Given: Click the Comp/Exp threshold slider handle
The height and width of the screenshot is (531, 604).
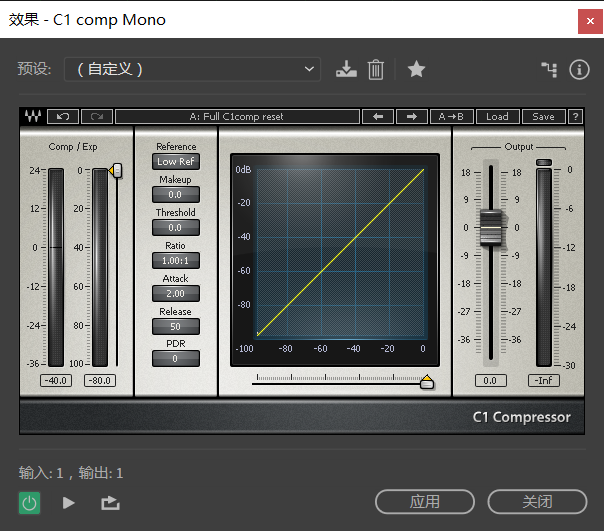Looking at the screenshot, I should pos(116,170).
